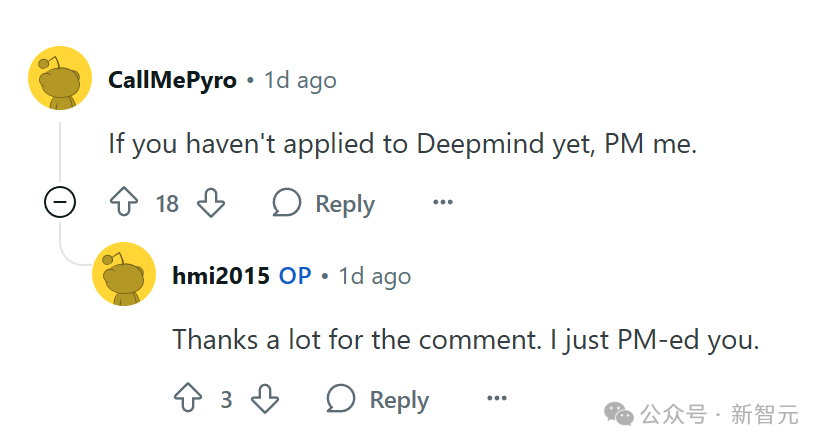Click the vote count 3 on reply
The width and height of the screenshot is (825, 447).
[226, 400]
